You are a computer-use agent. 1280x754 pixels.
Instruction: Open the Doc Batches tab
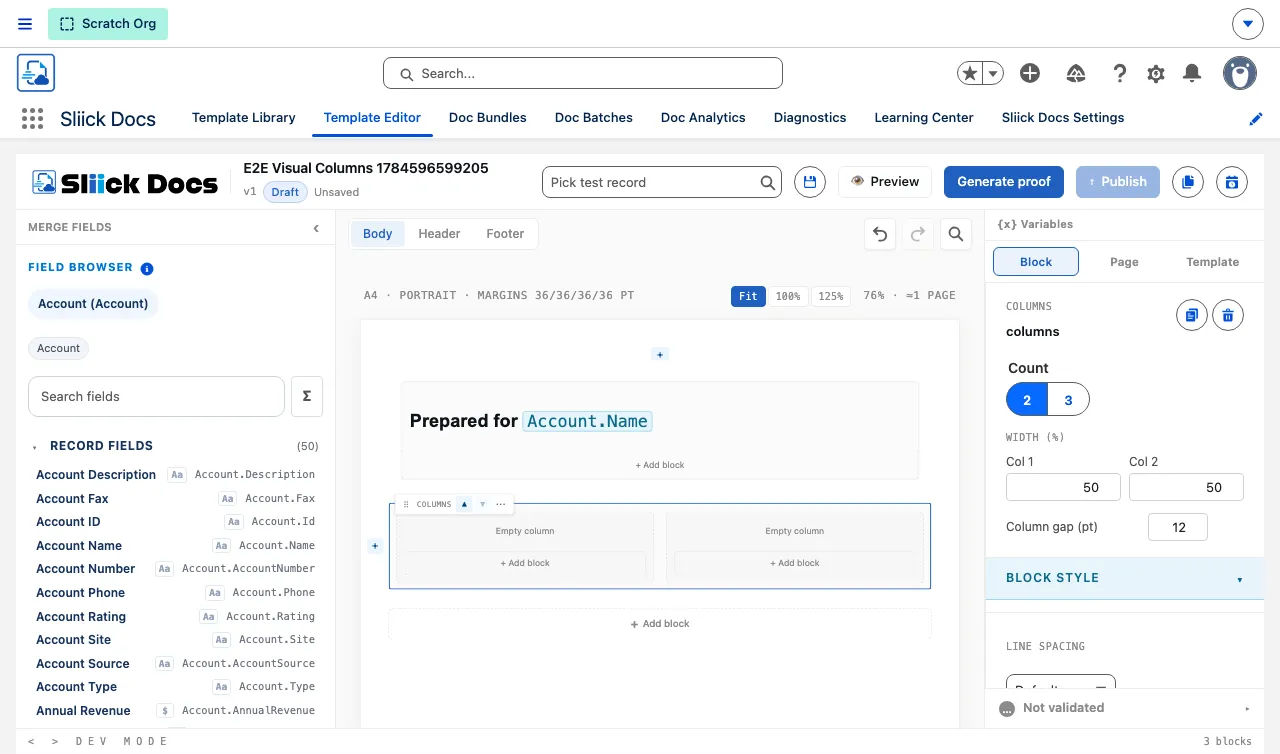(x=594, y=117)
